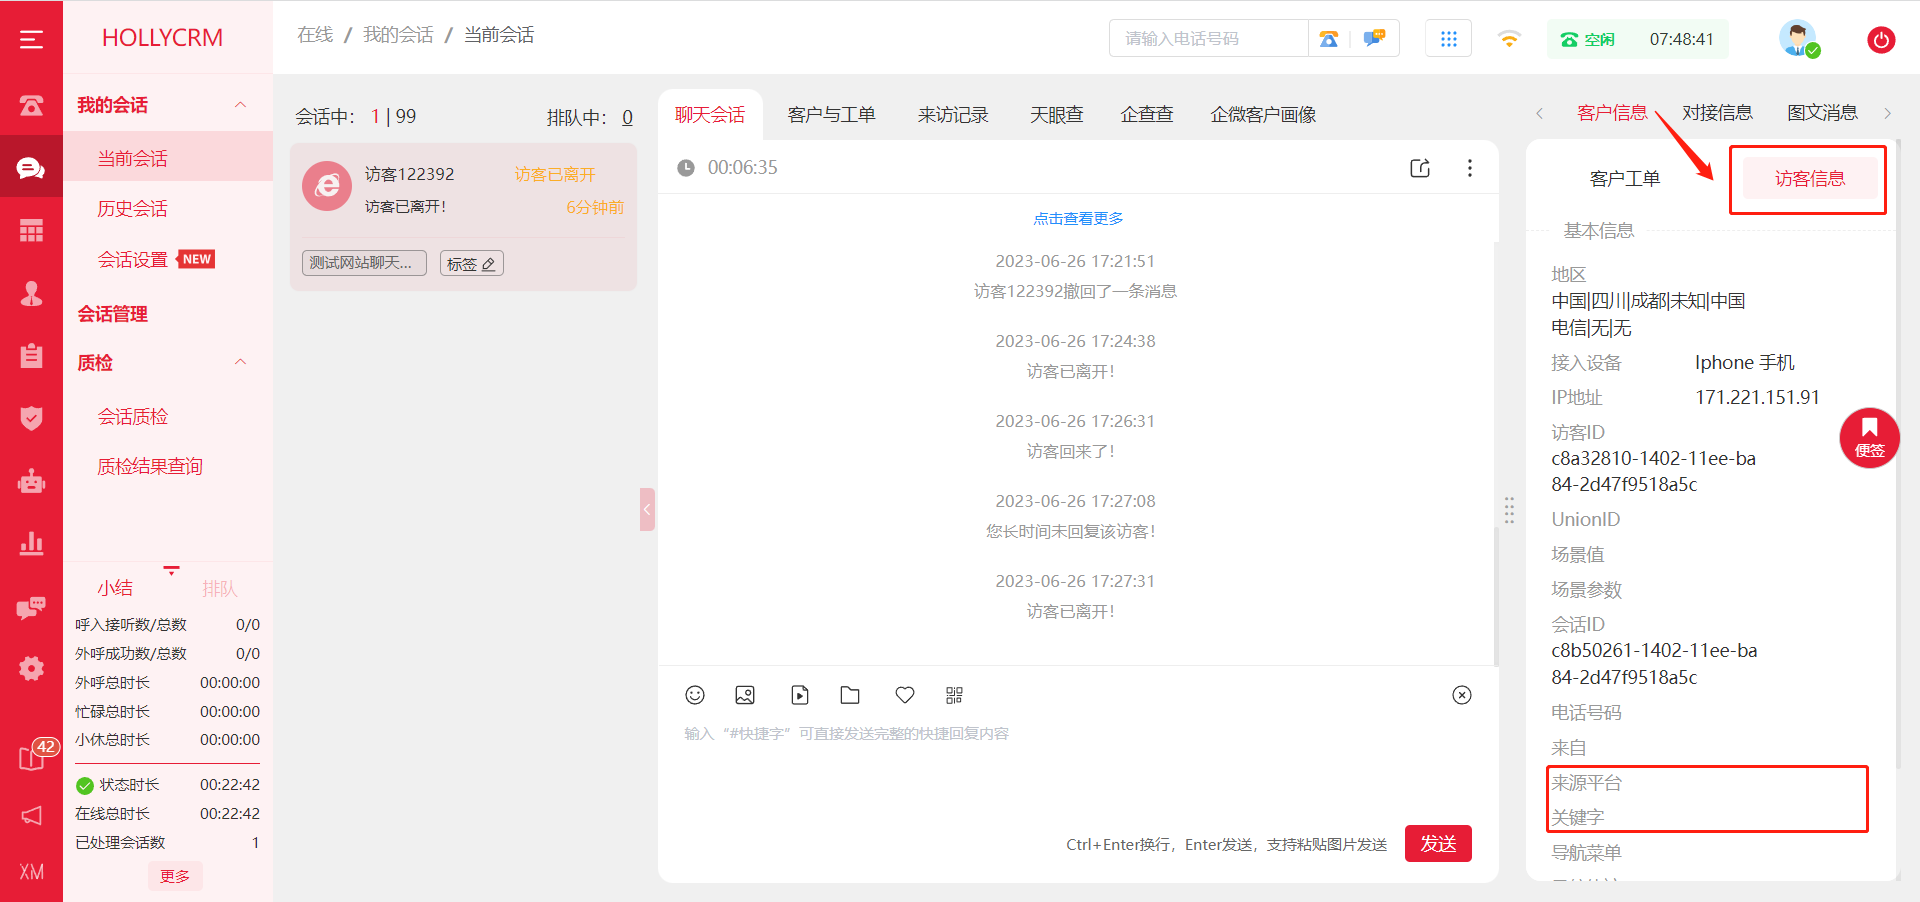This screenshot has width=1920, height=902.
Task: Click the QR code icon in chat toolbar
Action: tap(954, 695)
